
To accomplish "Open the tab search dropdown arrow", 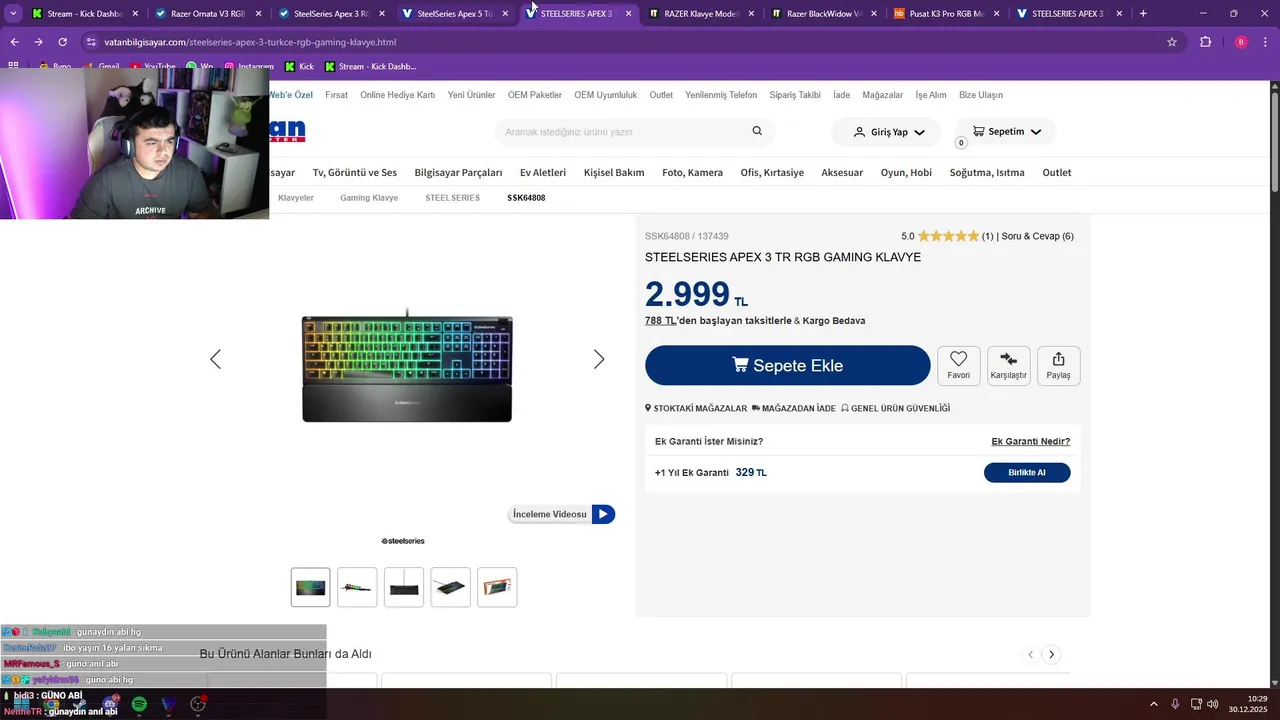I will (13, 14).
